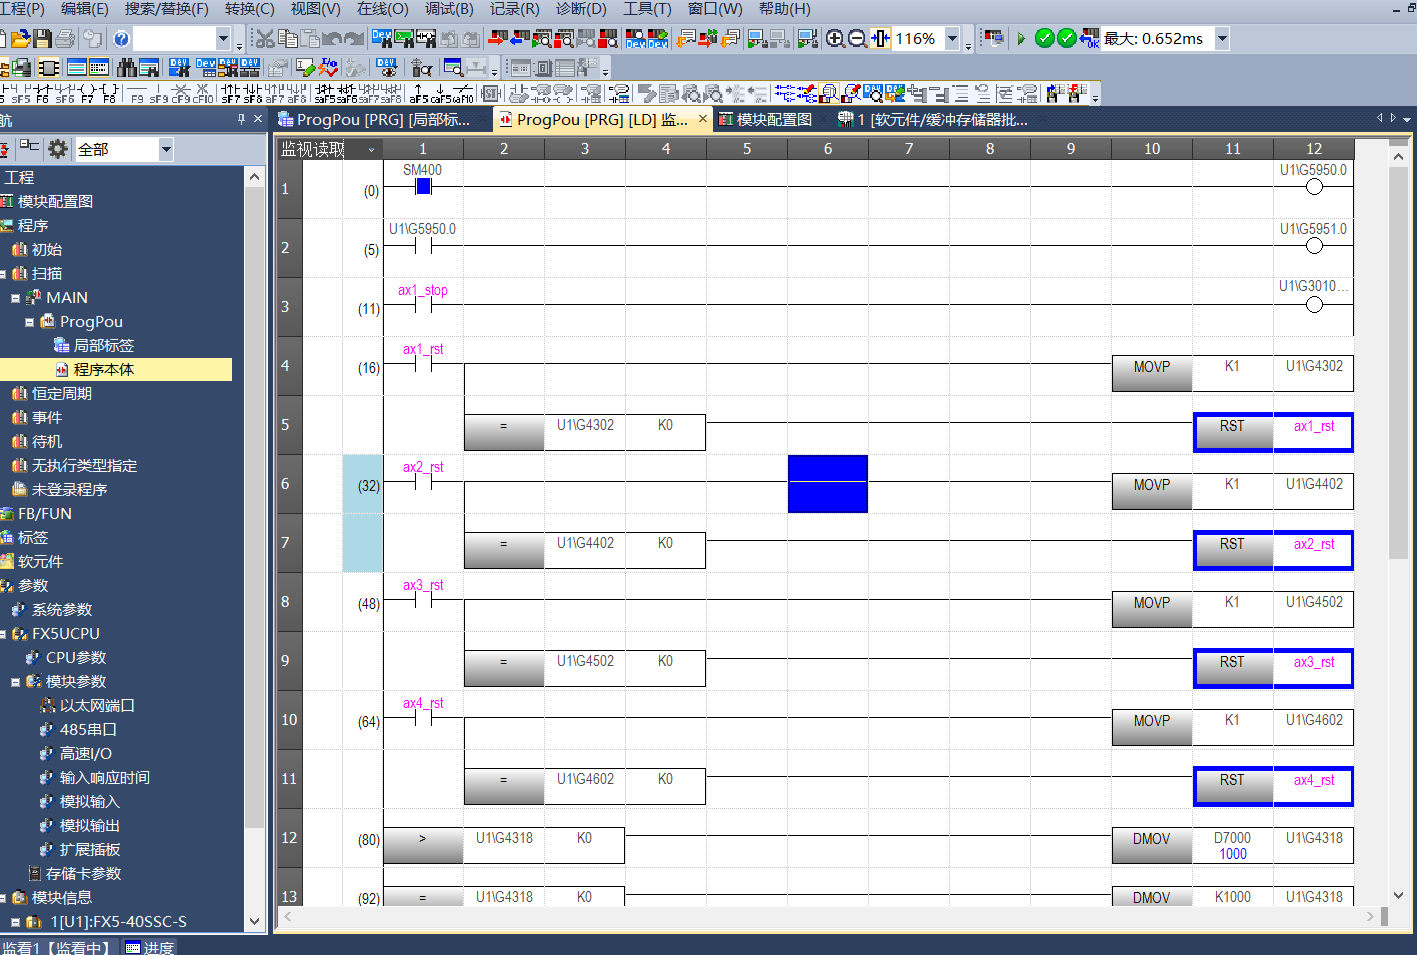Click the Cut scissors icon in toolbar

[265, 39]
